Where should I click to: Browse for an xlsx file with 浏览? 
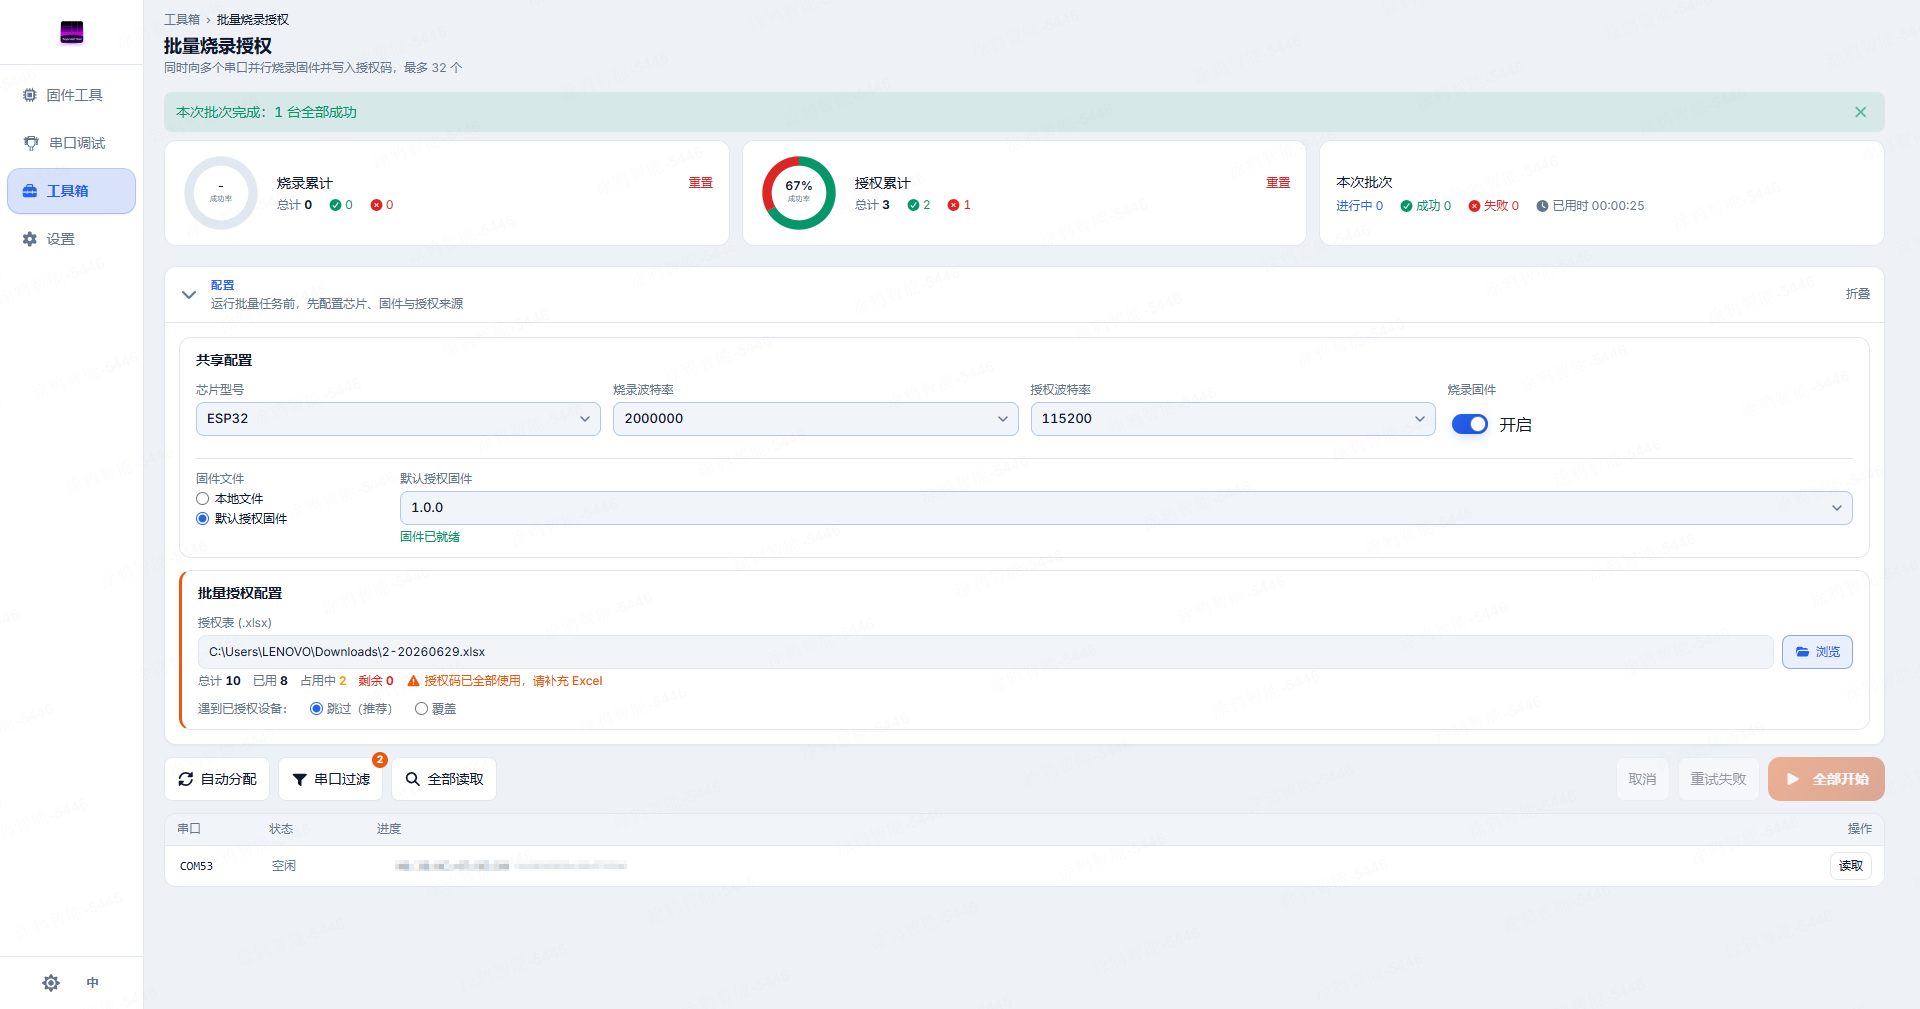point(1817,652)
